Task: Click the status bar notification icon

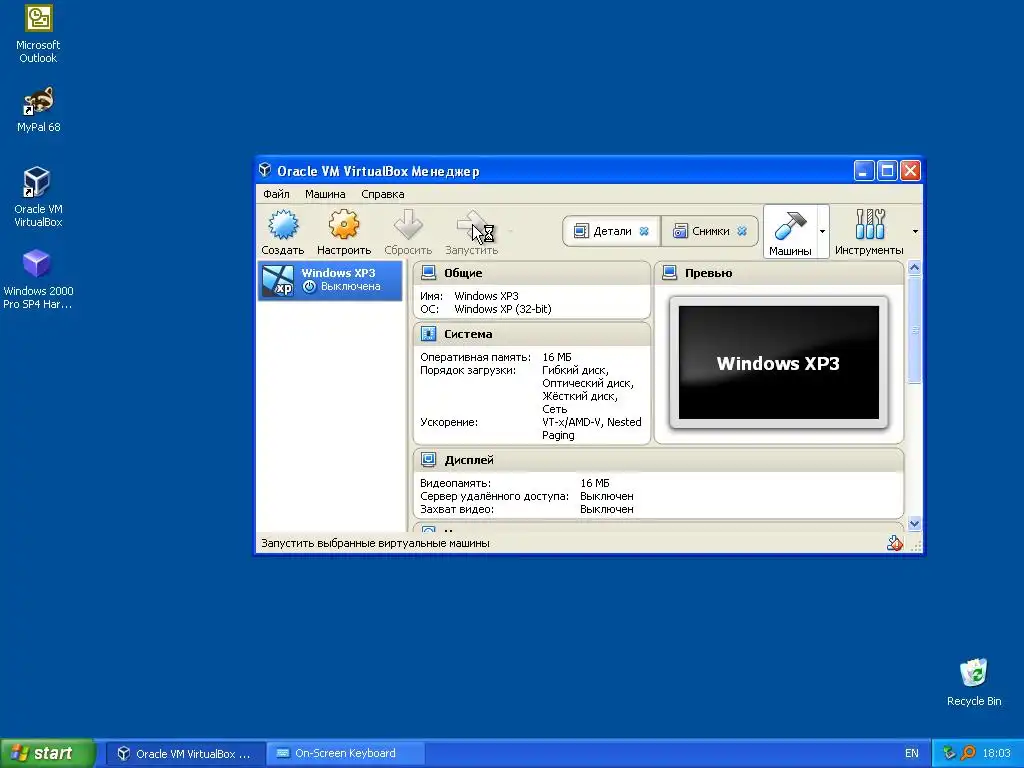Action: (x=894, y=543)
